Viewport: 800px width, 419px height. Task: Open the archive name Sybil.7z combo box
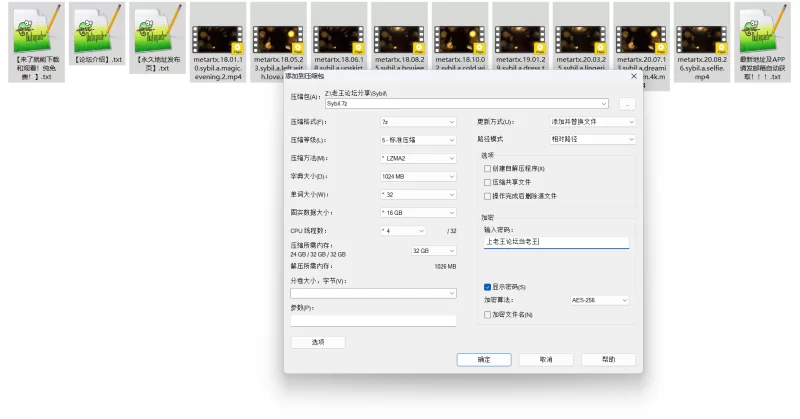pos(466,104)
